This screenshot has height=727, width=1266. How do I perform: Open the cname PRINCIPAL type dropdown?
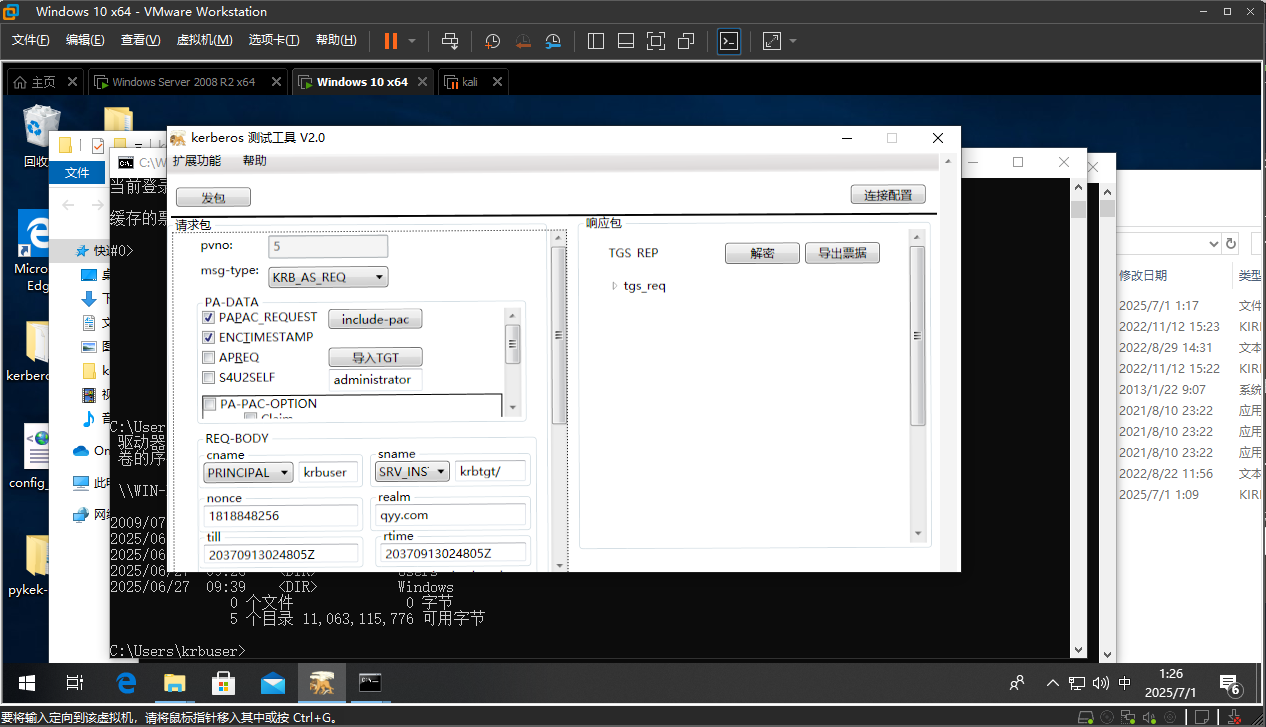click(x=248, y=472)
